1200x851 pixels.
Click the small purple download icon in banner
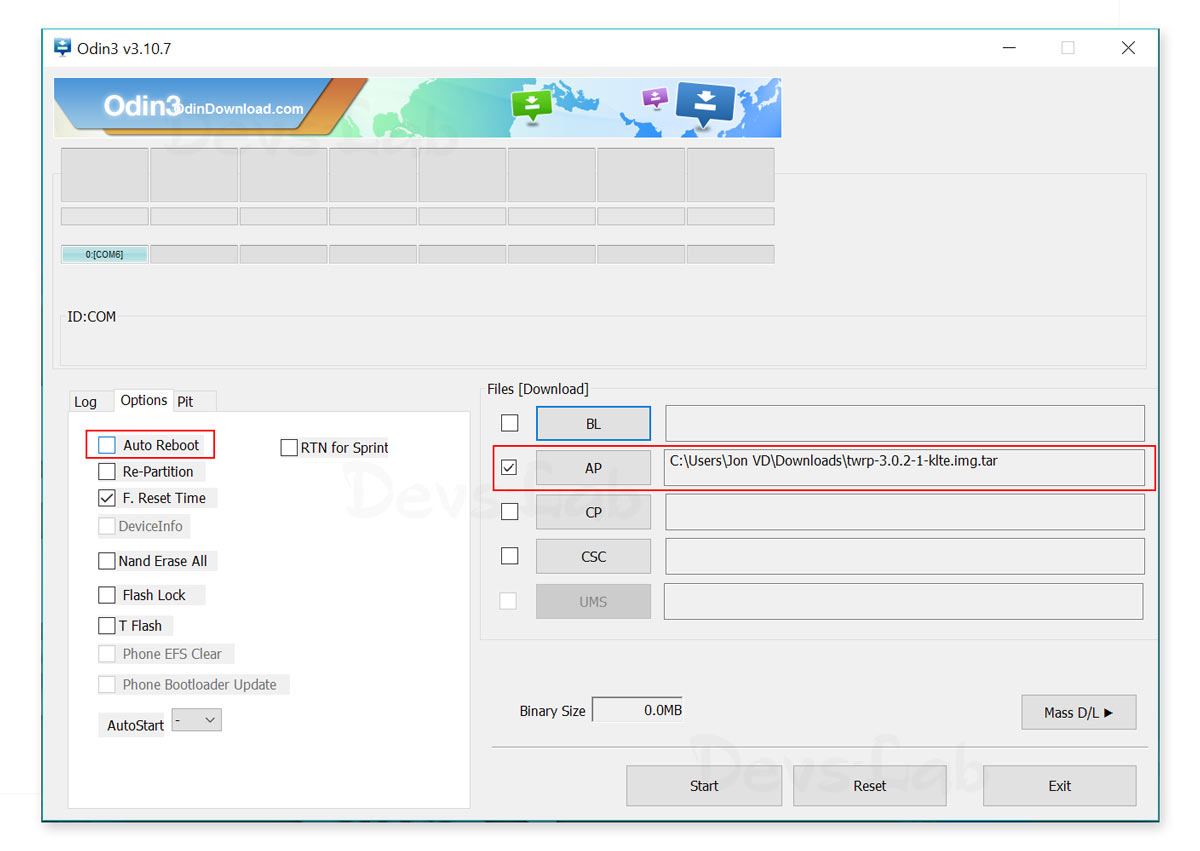tap(655, 98)
